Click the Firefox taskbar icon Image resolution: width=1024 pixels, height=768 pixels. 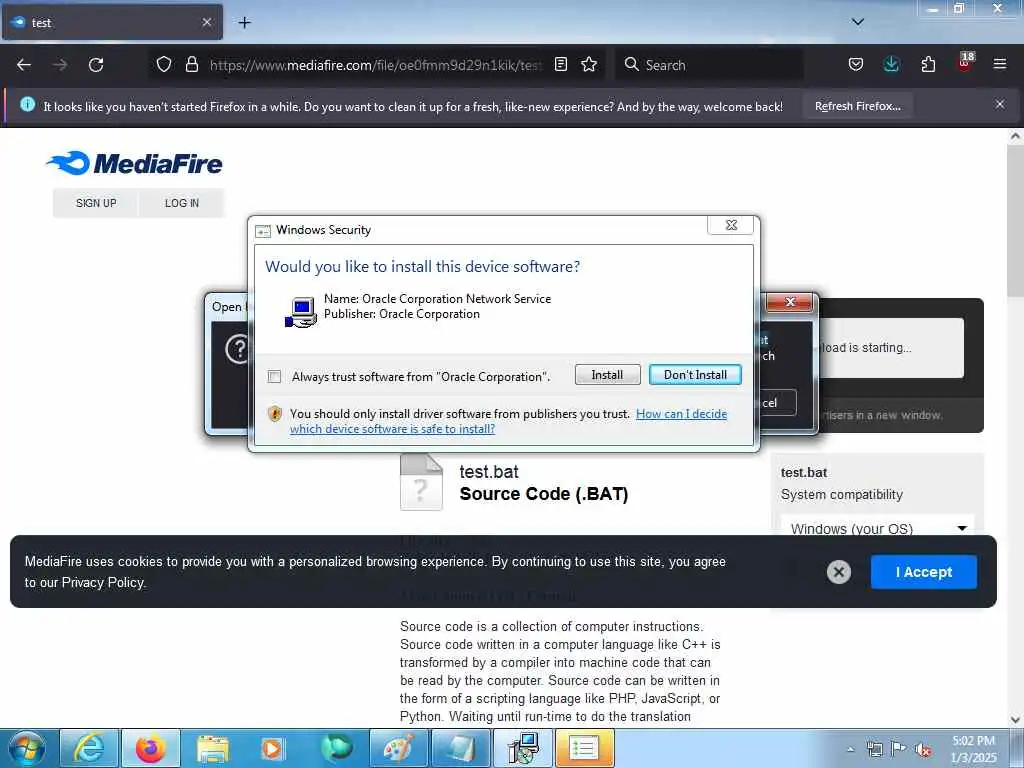(x=151, y=748)
